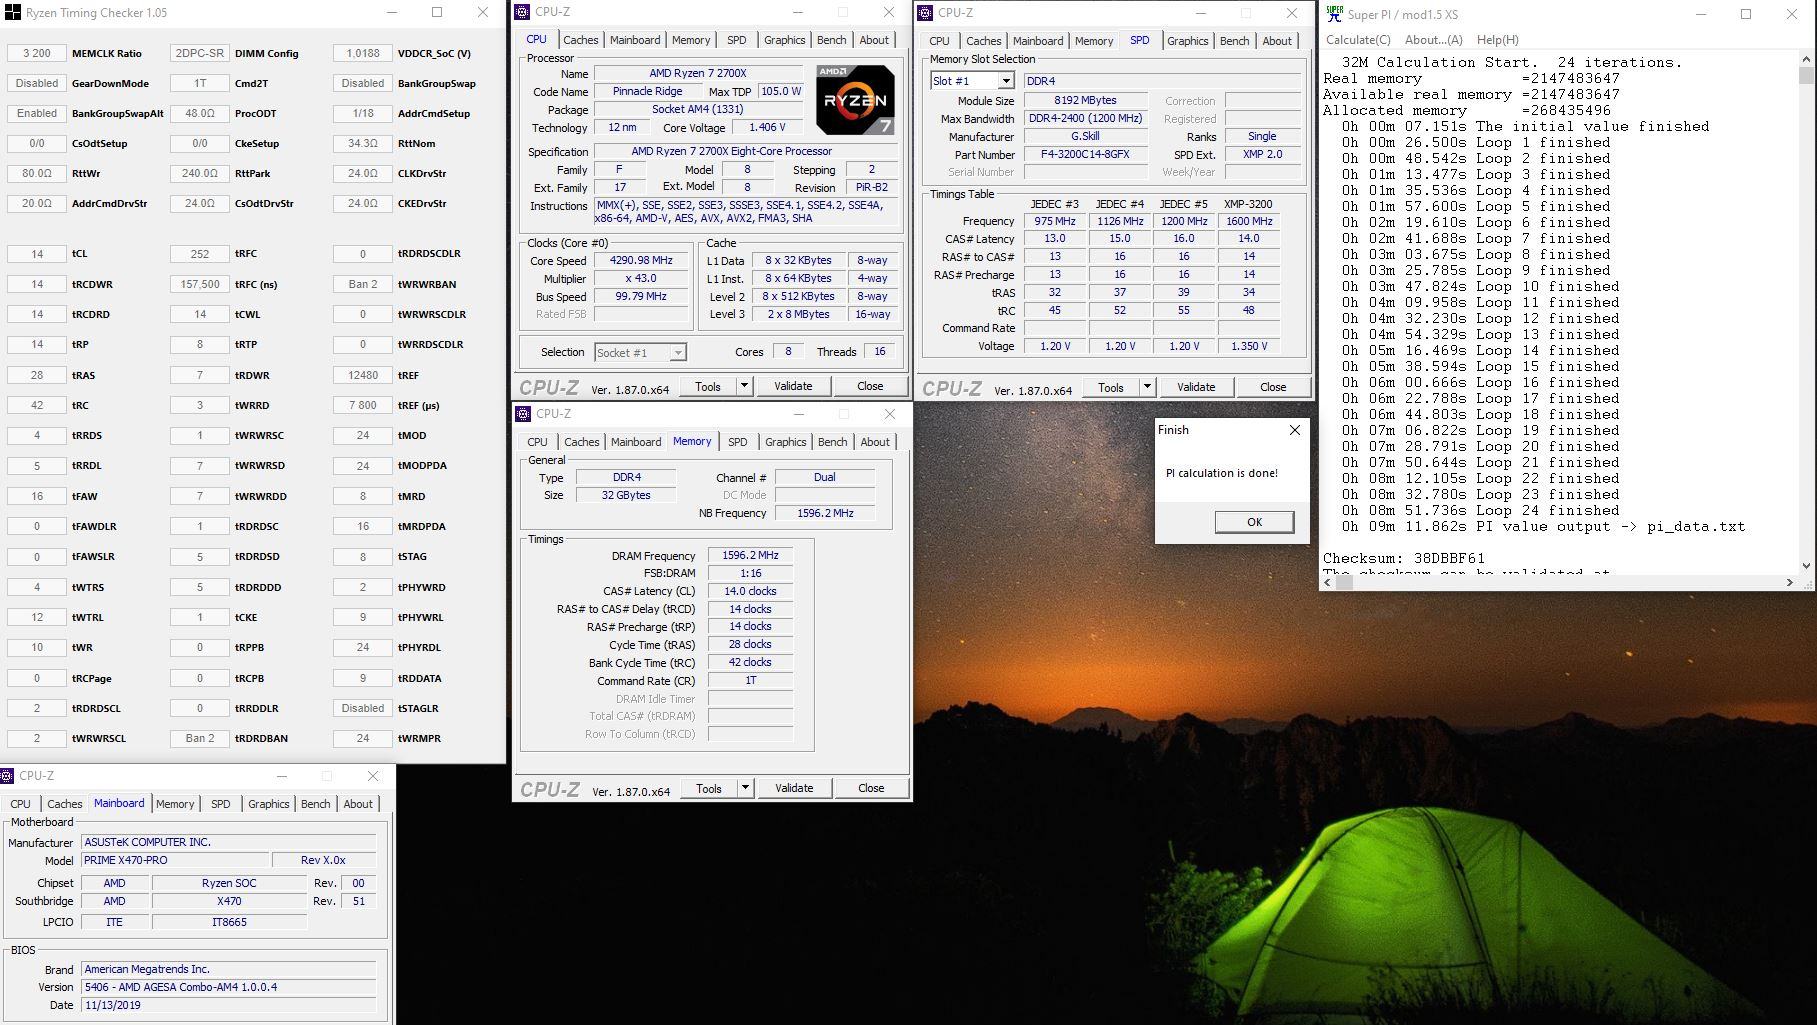Click the processor name AMD Ryzen 7 2700X
The image size is (1817, 1025).
pyautogui.click(x=698, y=73)
